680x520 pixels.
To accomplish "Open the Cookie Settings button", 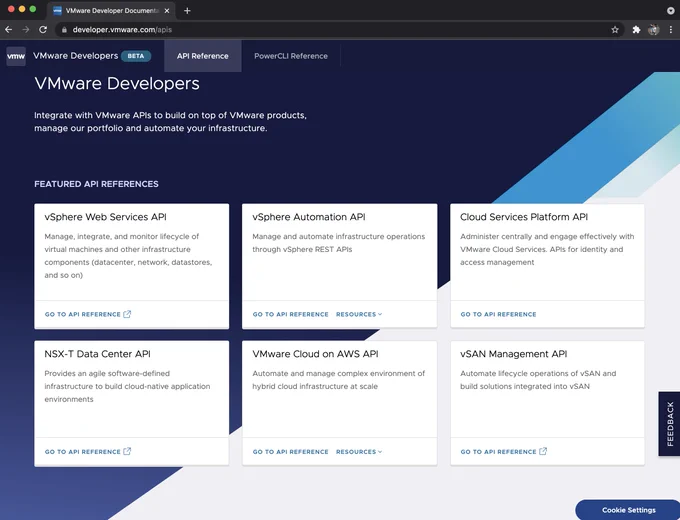I will click(x=628, y=510).
